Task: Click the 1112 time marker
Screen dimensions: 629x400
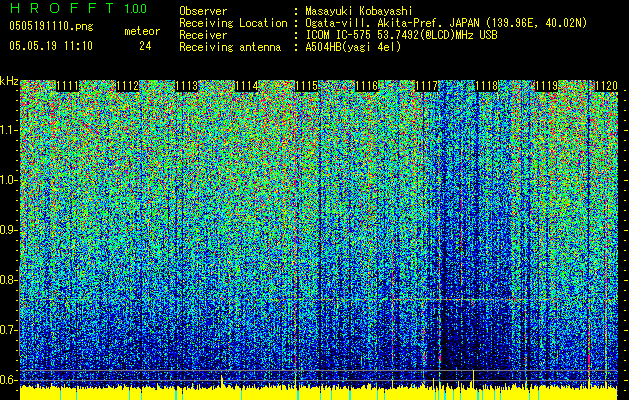Action: (128, 86)
